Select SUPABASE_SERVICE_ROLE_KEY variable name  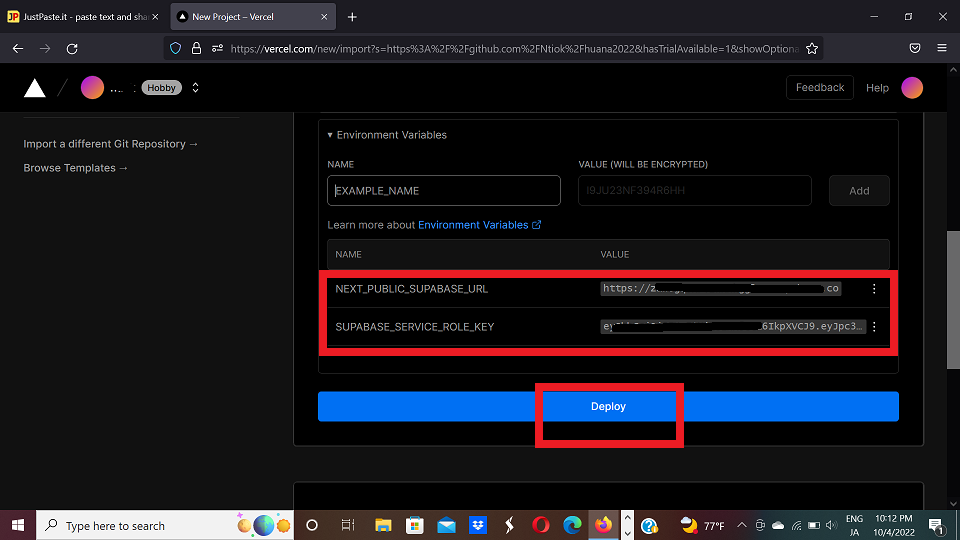tap(414, 326)
